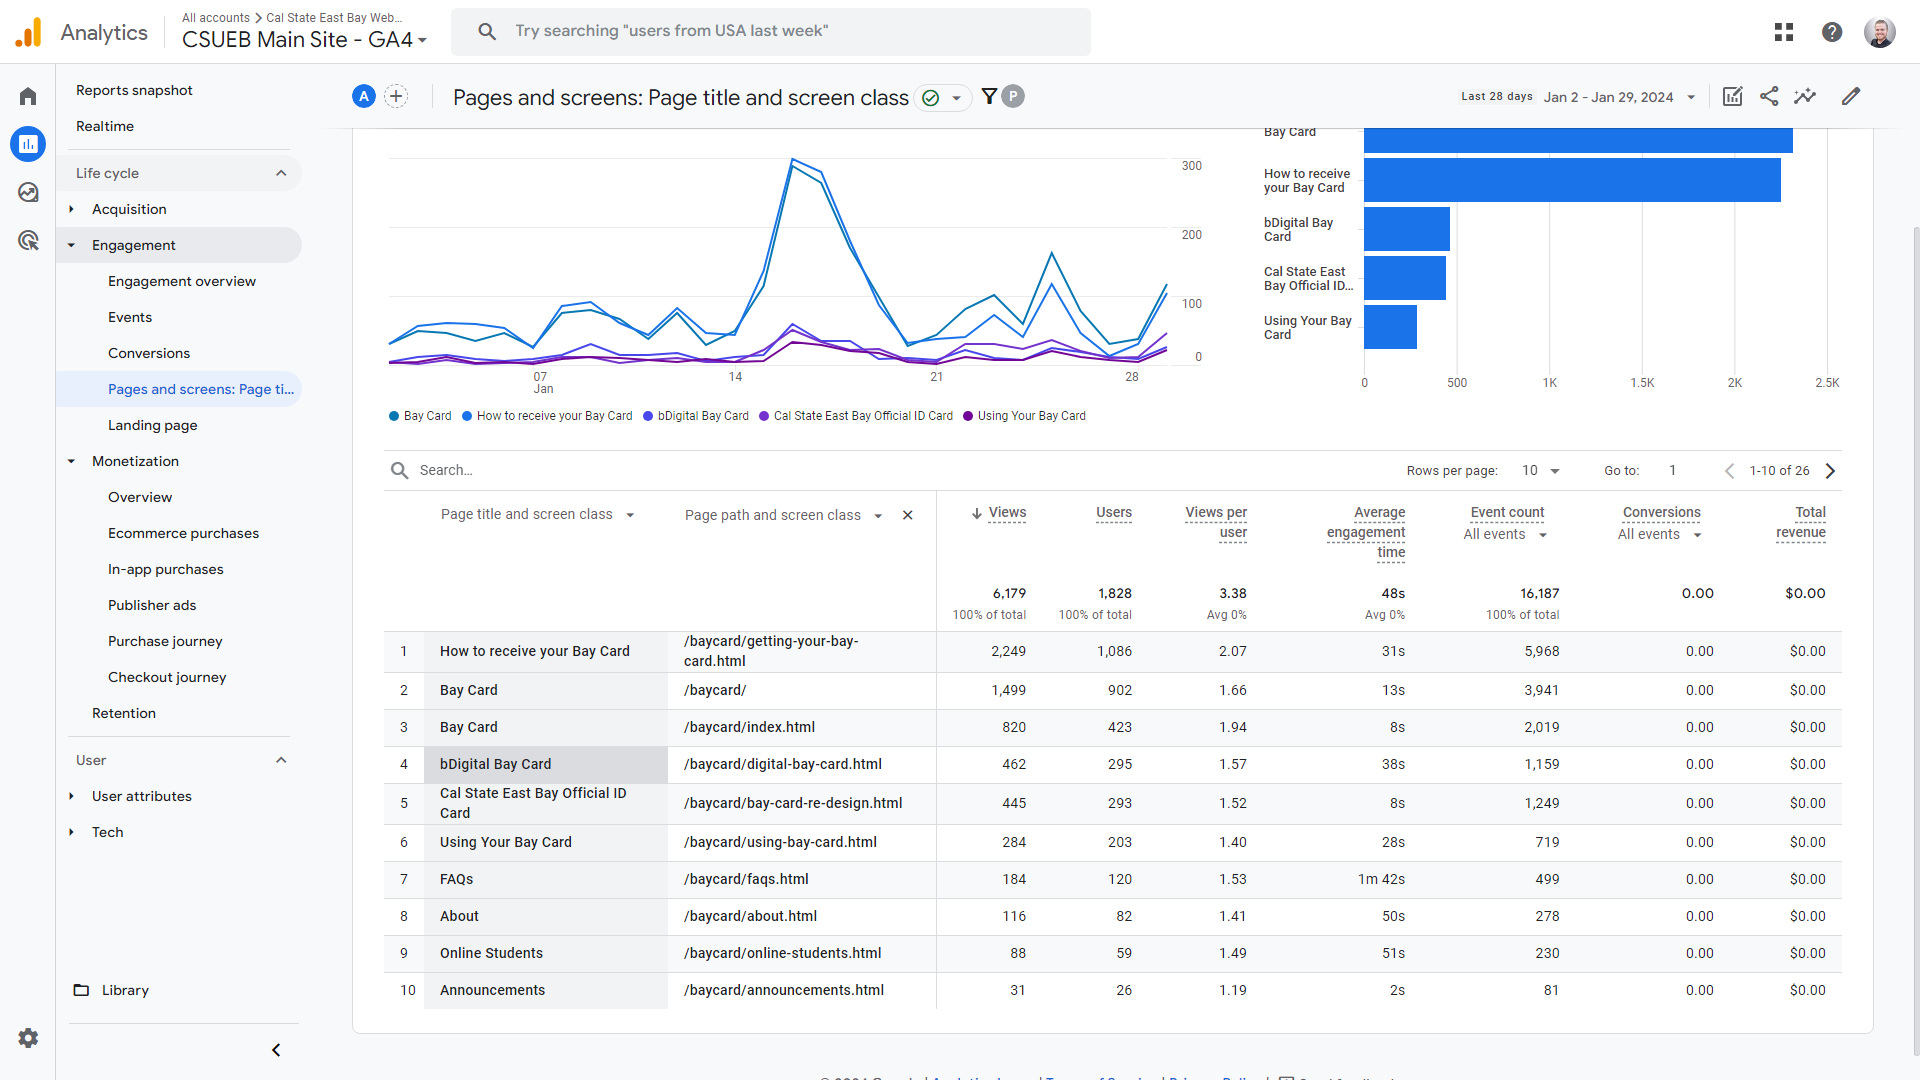The width and height of the screenshot is (1920, 1080).
Task: Toggle Cal State East Bay Official ID Card legend
Action: (856, 416)
